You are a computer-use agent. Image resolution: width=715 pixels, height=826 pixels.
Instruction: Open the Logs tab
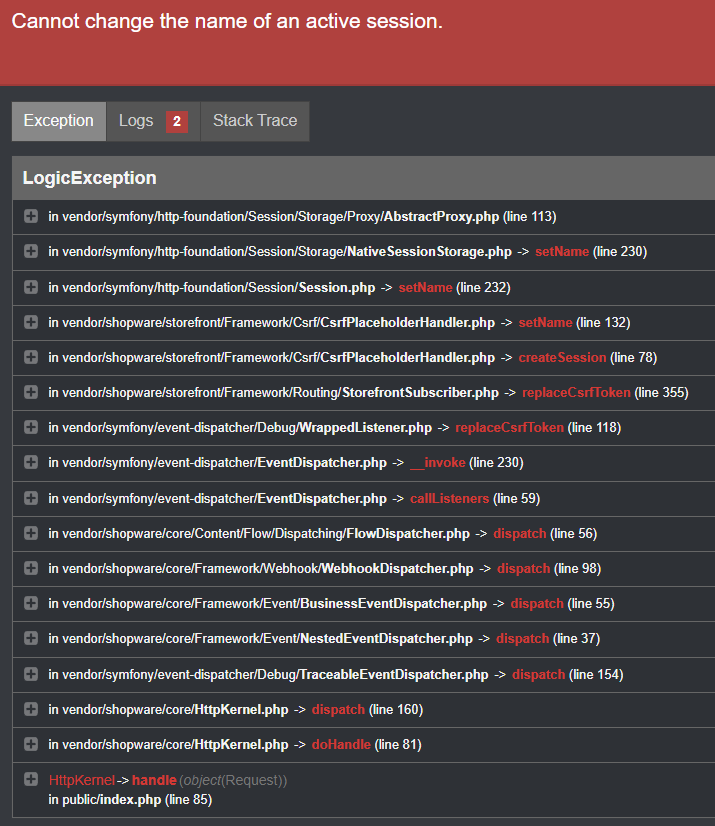point(153,121)
